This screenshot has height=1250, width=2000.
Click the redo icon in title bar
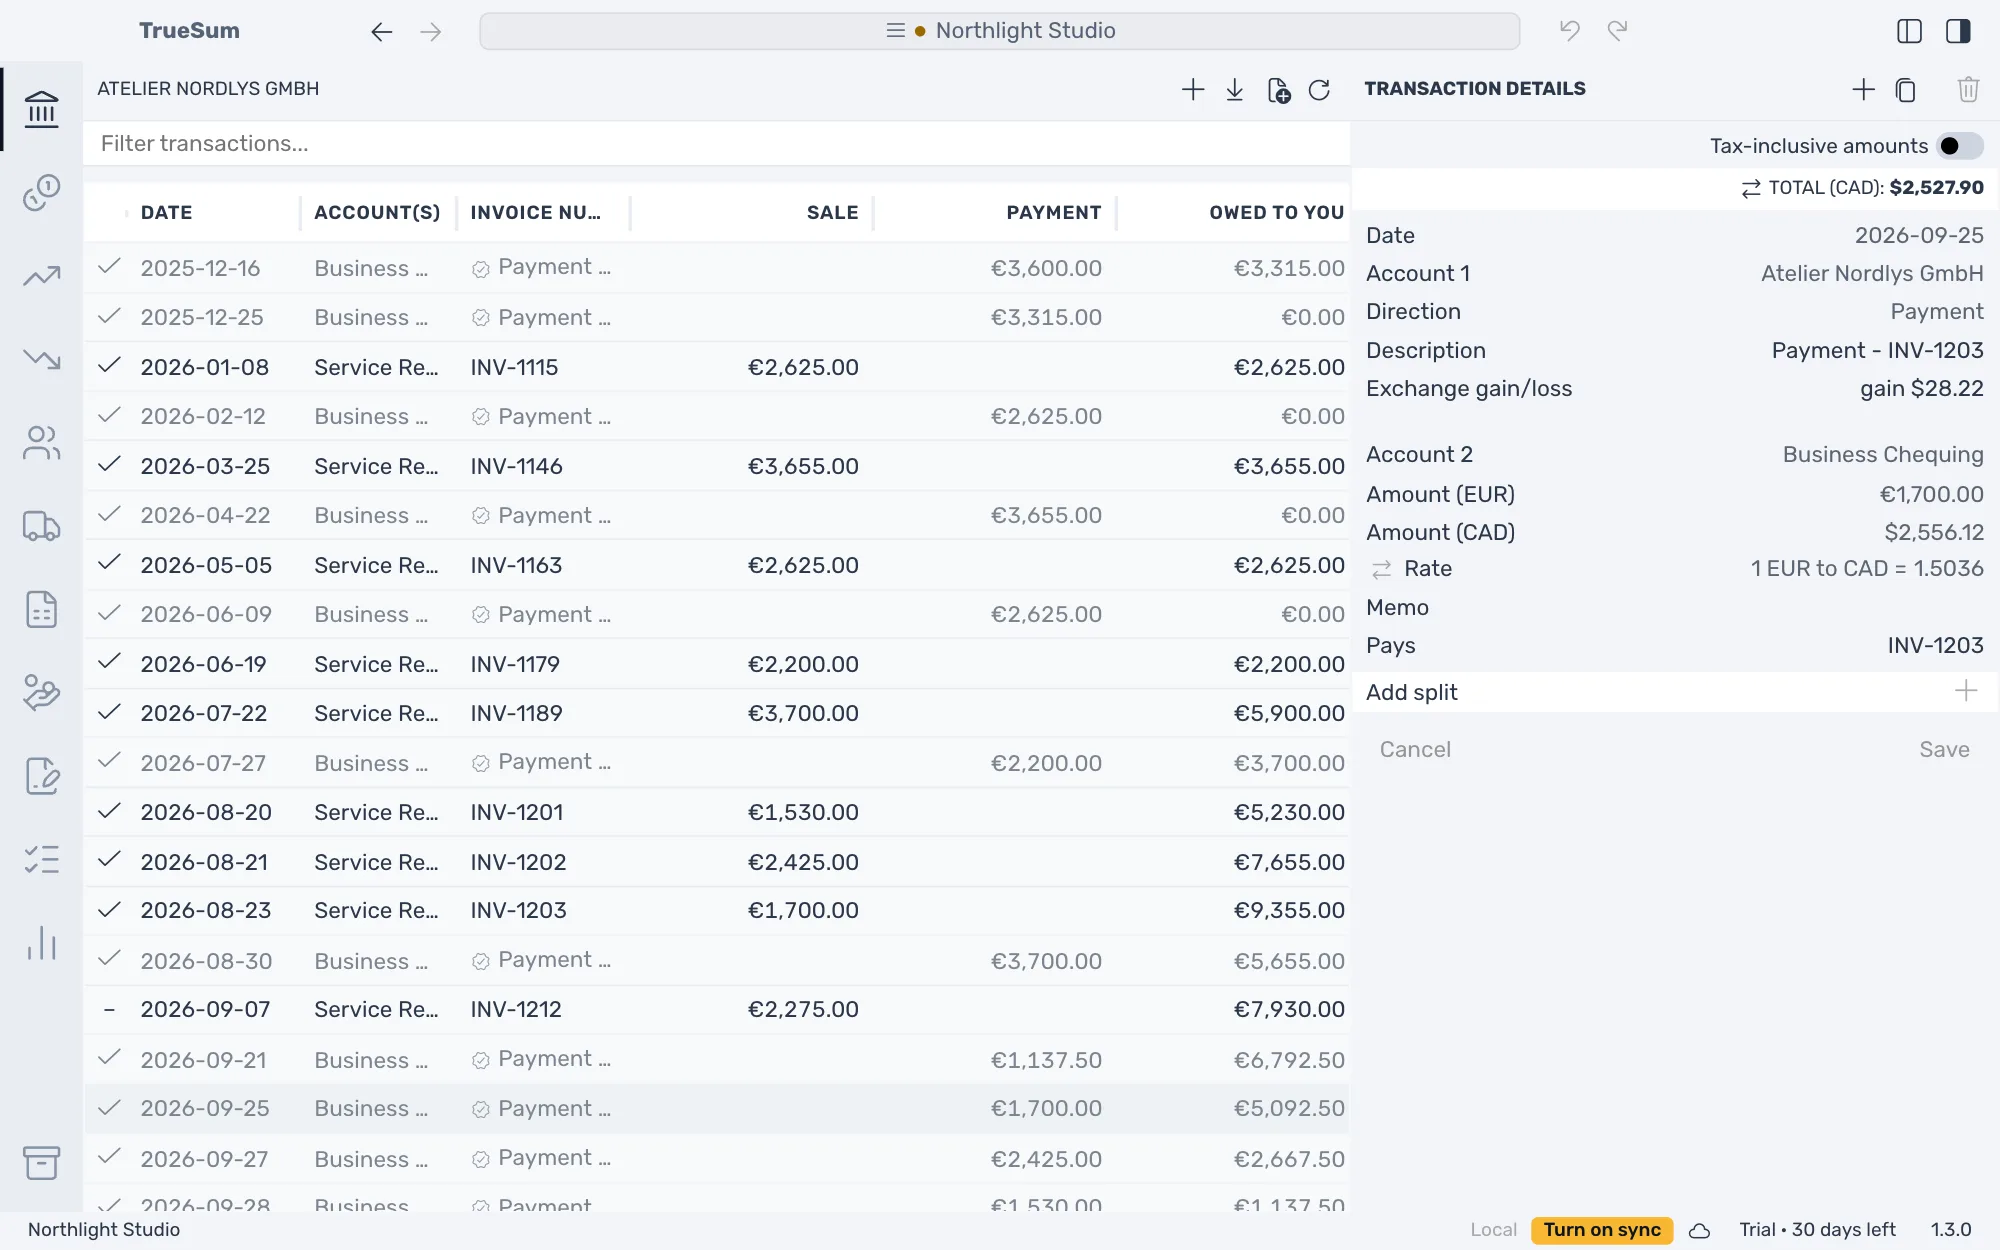click(x=1617, y=31)
